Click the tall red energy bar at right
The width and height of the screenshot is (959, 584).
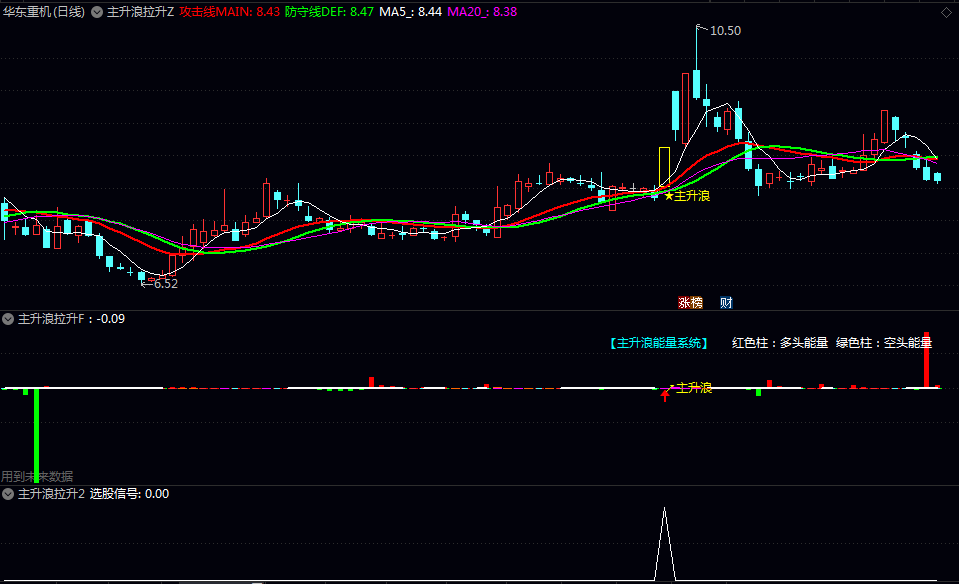tap(927, 360)
